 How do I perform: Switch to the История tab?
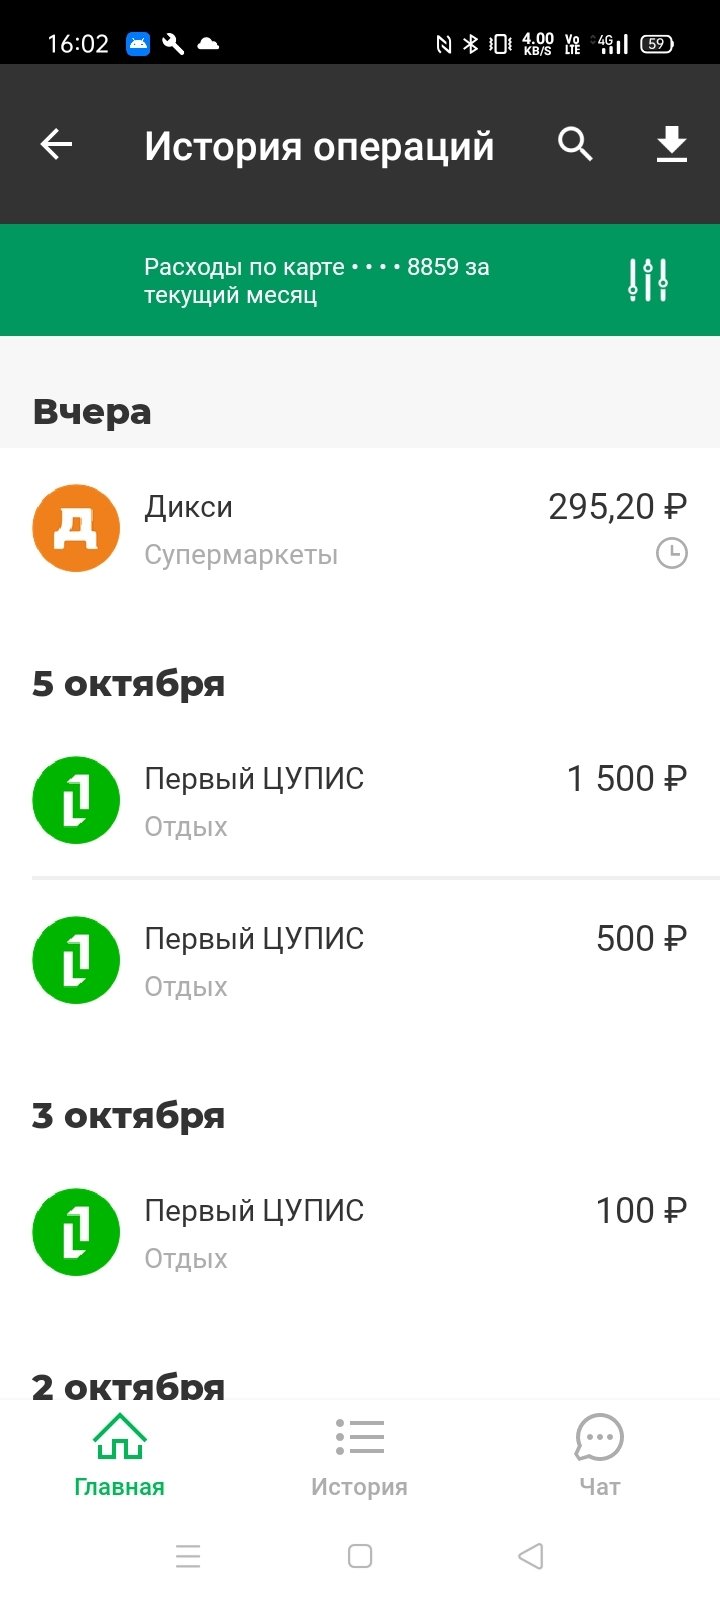[359, 1455]
